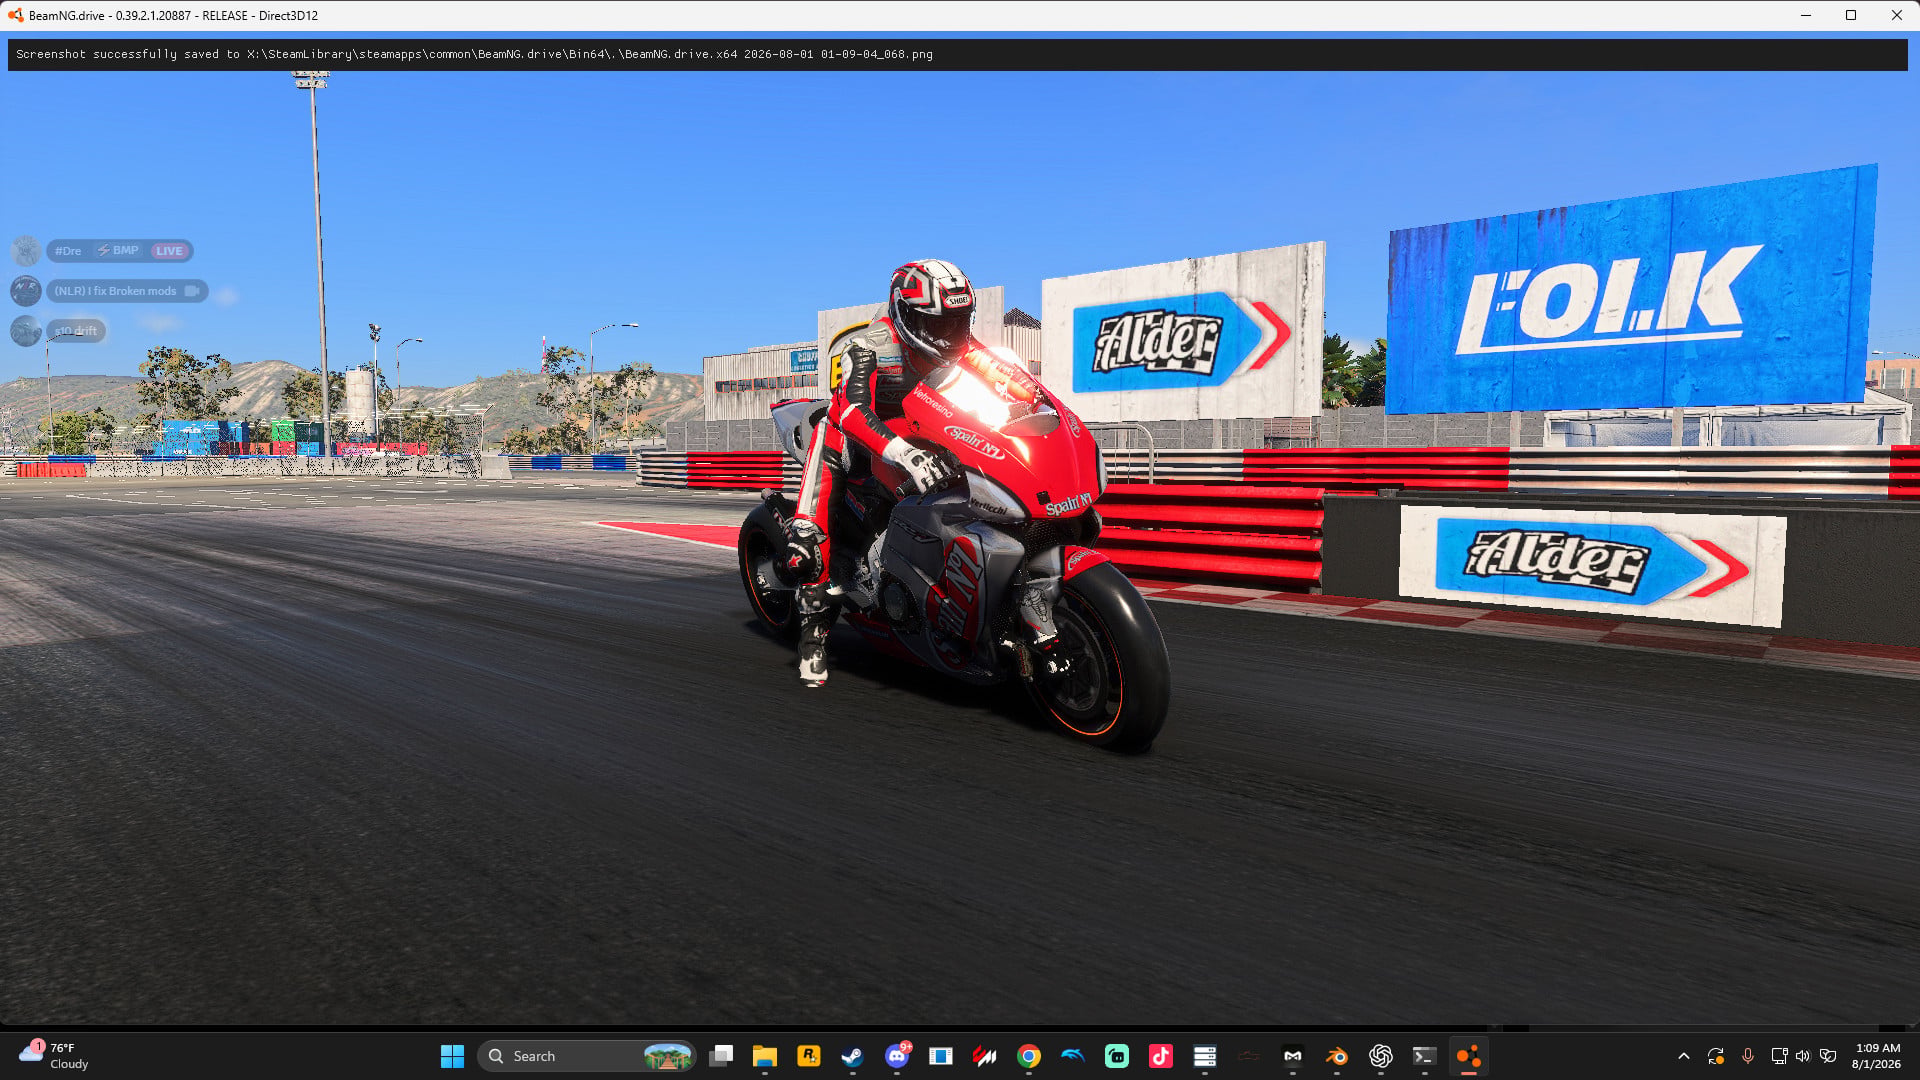1920x1080 pixels.
Task: Open the network tray icon
Action: click(1779, 1056)
